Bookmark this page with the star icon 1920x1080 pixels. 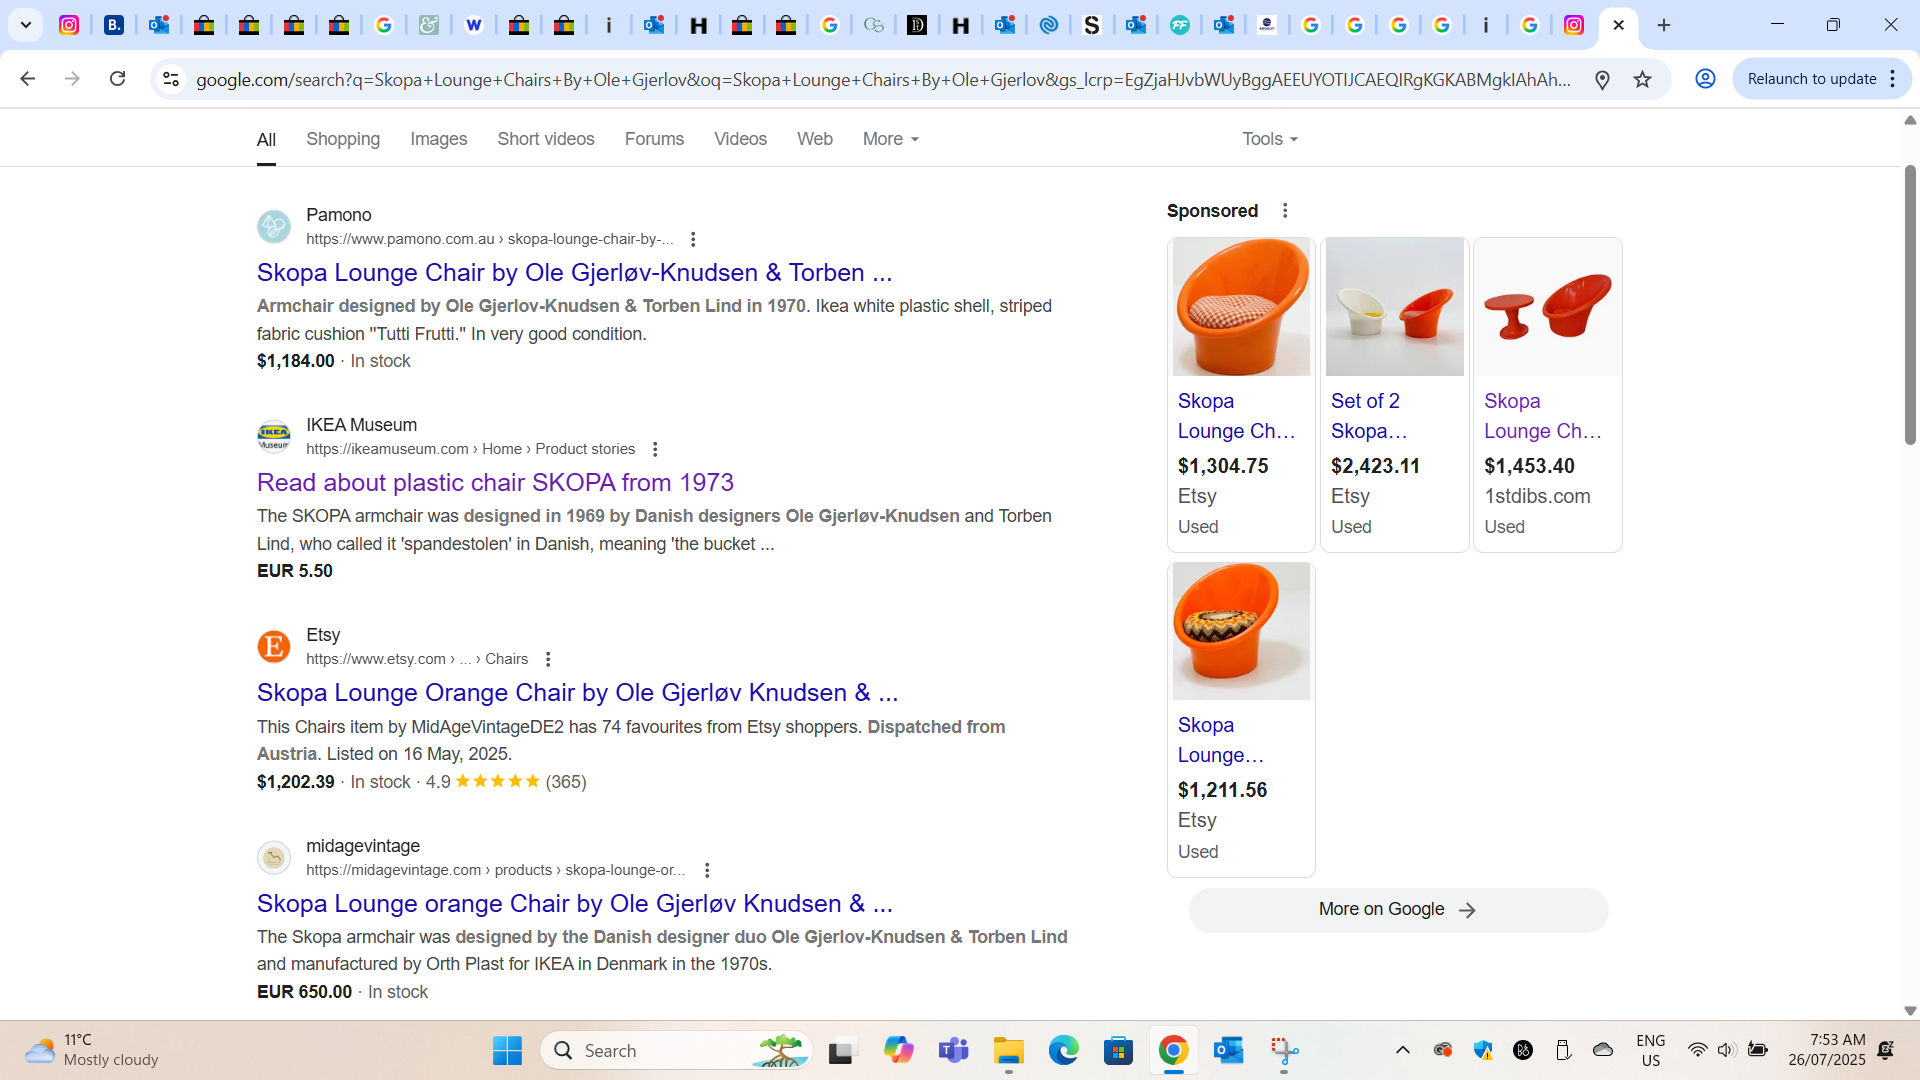coord(1642,79)
